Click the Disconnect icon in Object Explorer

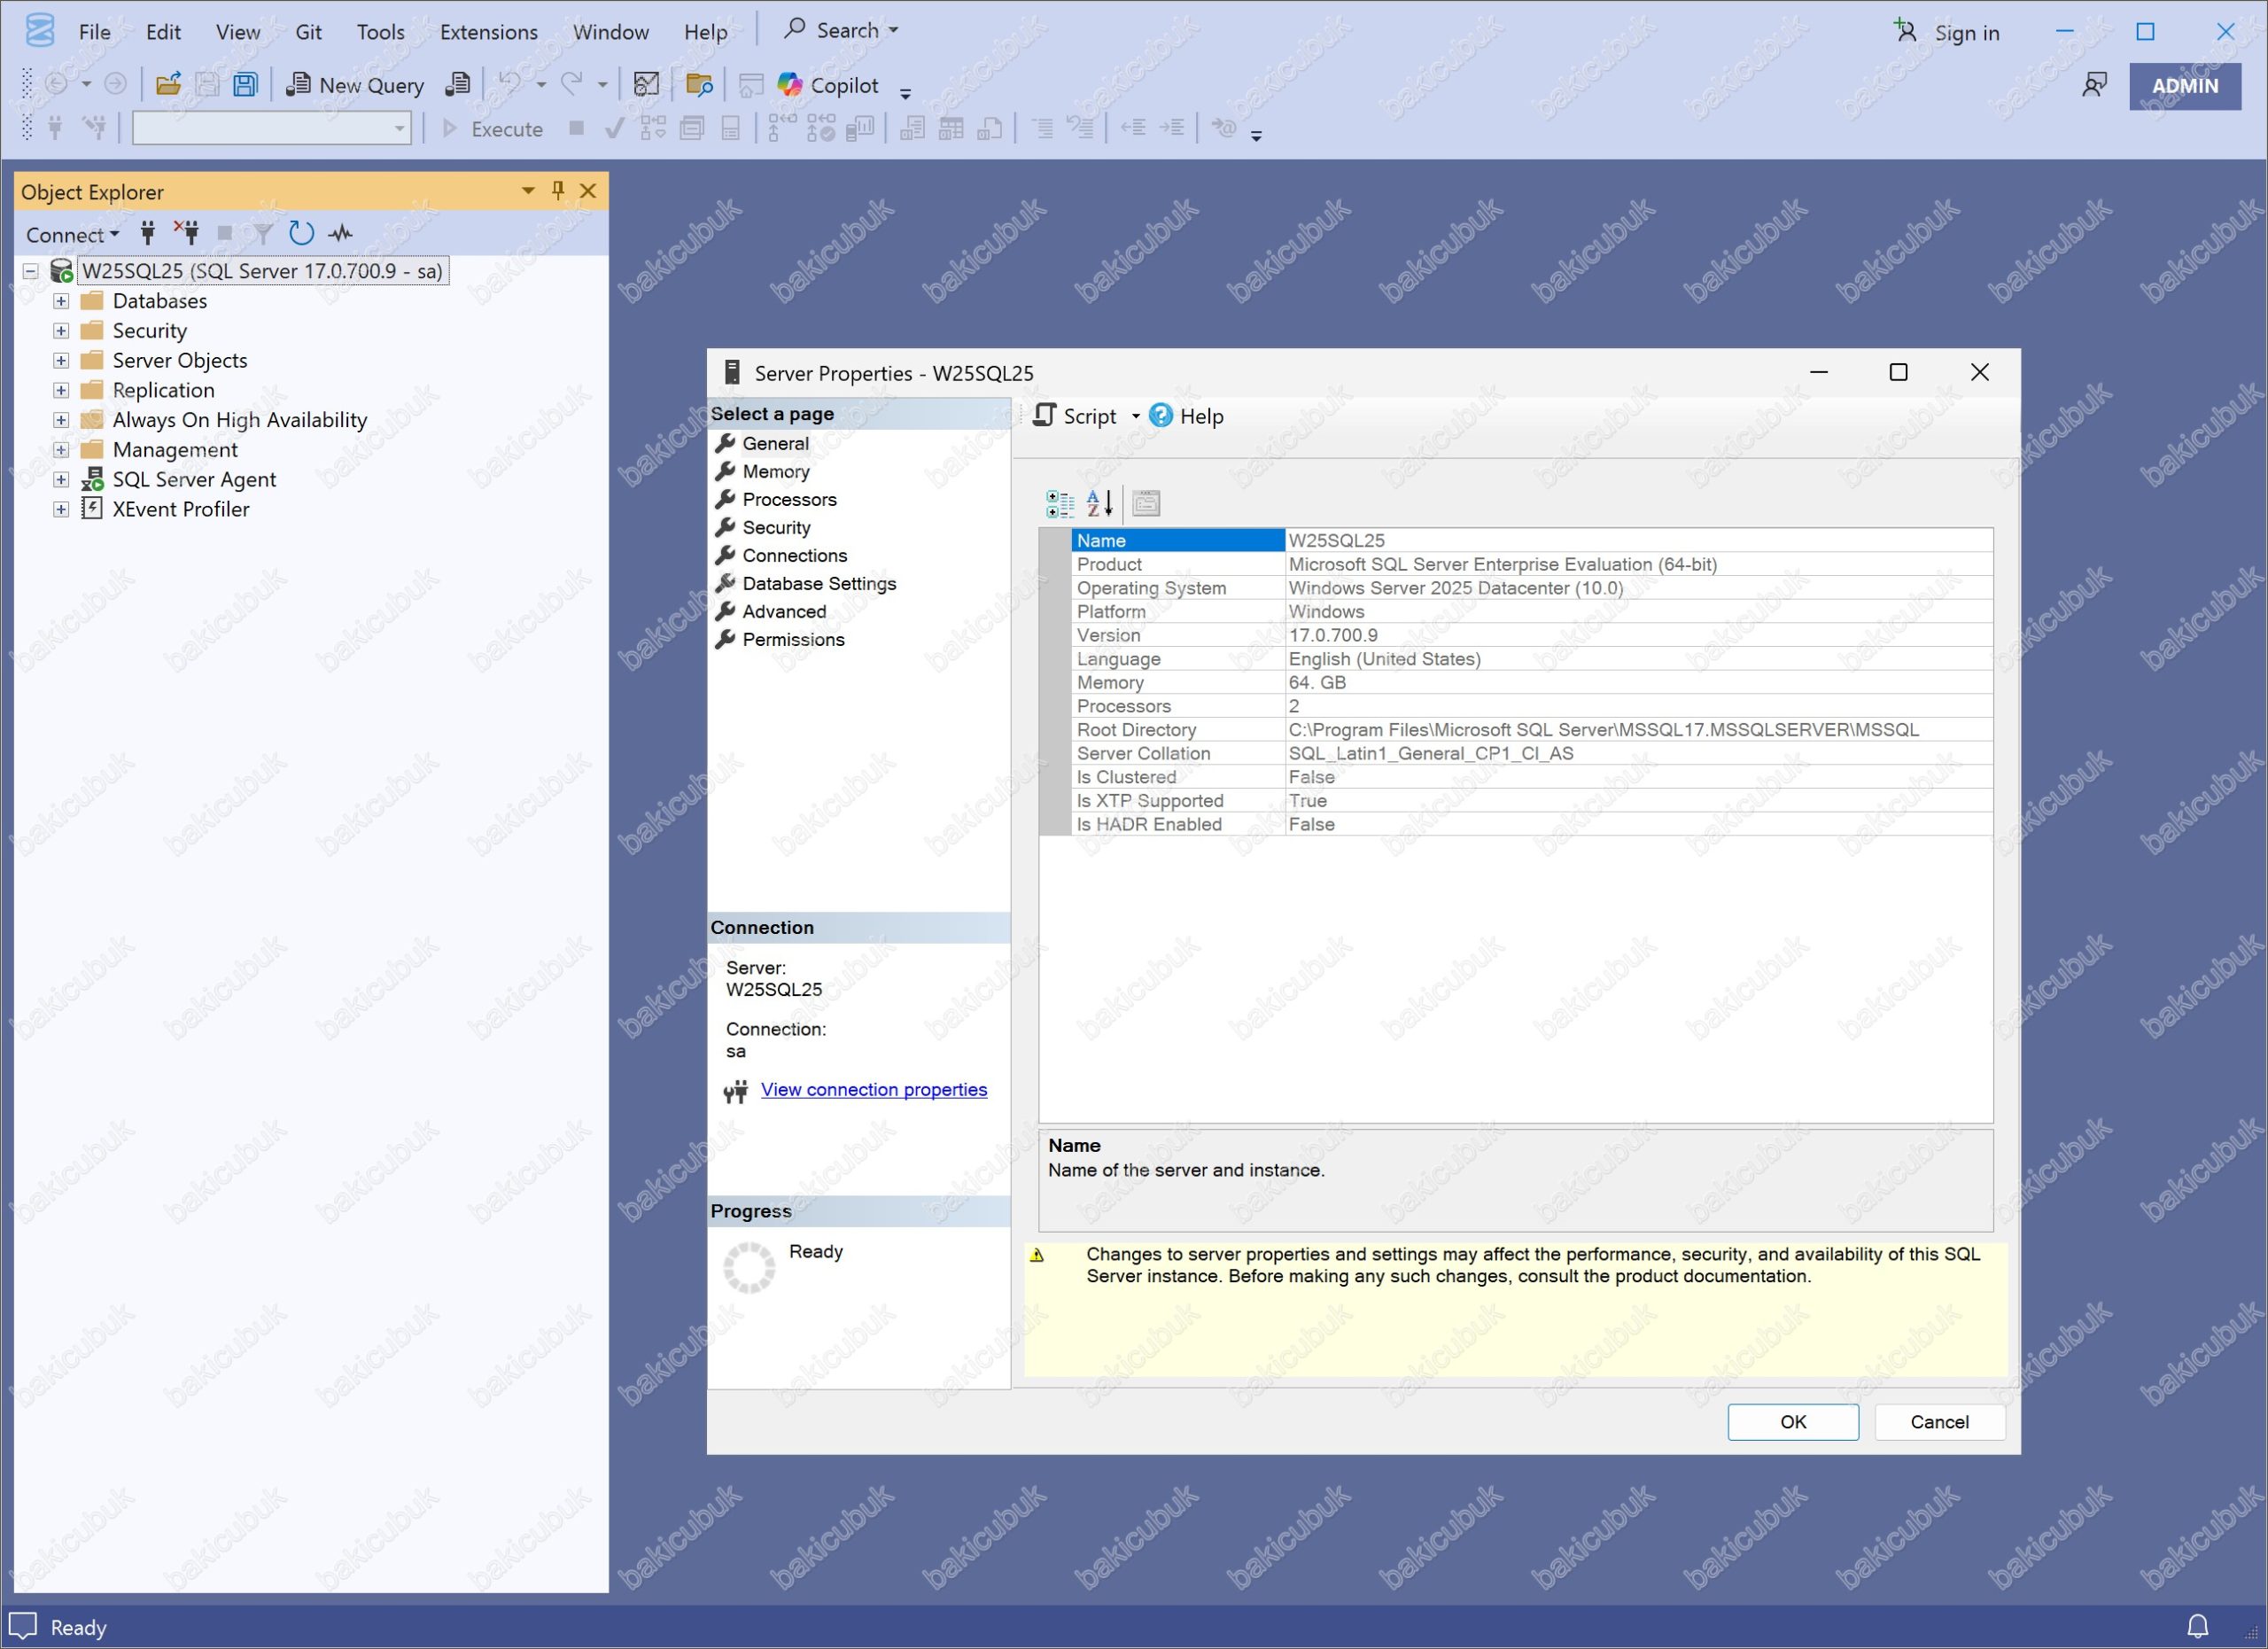(186, 233)
